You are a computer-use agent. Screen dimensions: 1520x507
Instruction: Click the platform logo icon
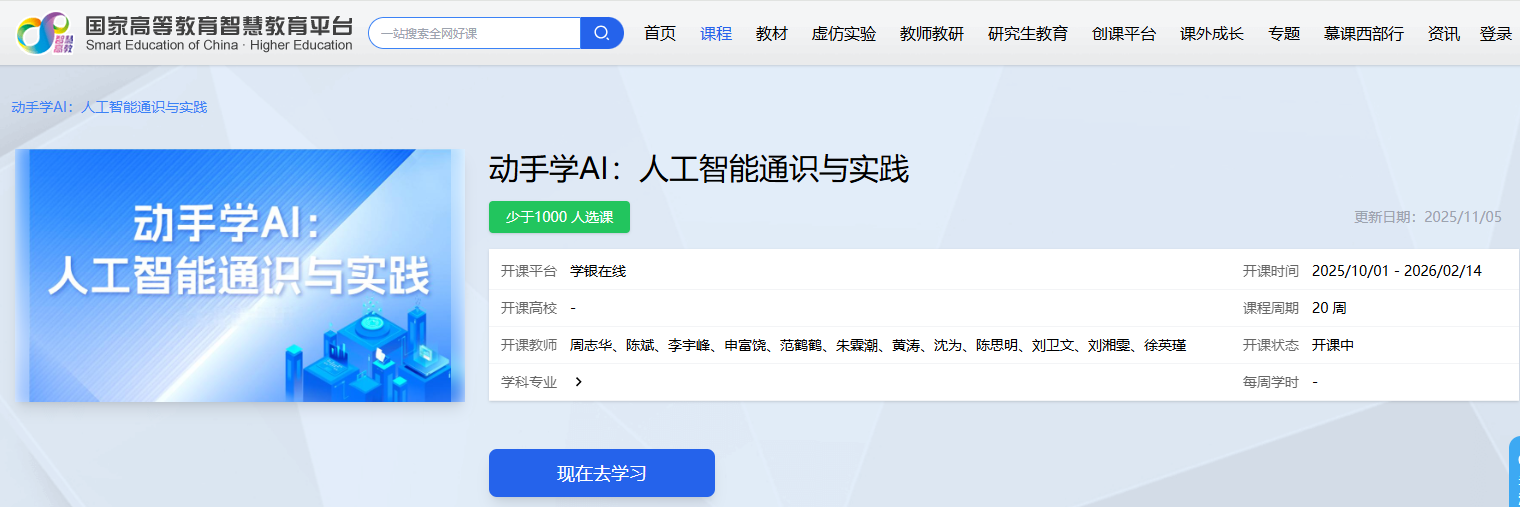click(44, 33)
